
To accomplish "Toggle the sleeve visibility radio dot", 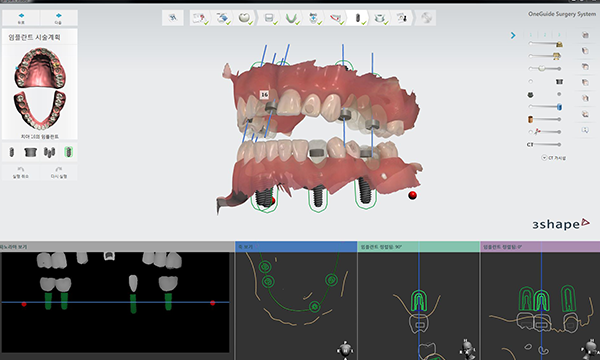I will (x=531, y=81).
